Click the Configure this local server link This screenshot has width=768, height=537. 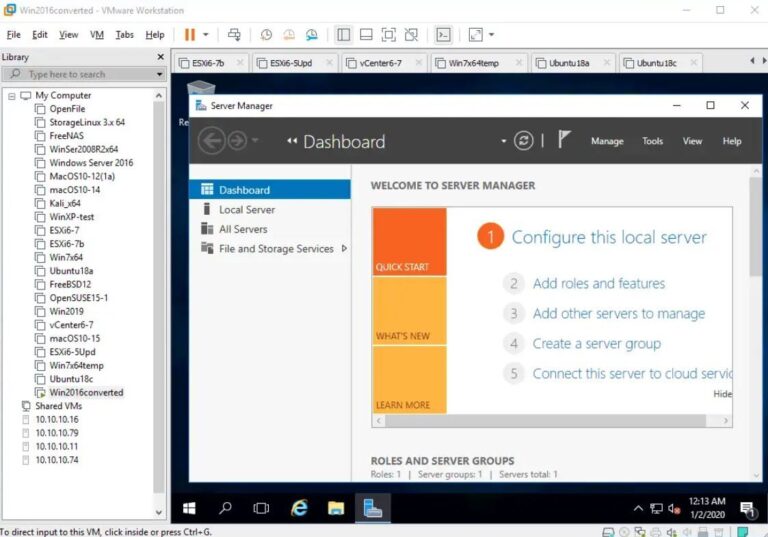609,237
